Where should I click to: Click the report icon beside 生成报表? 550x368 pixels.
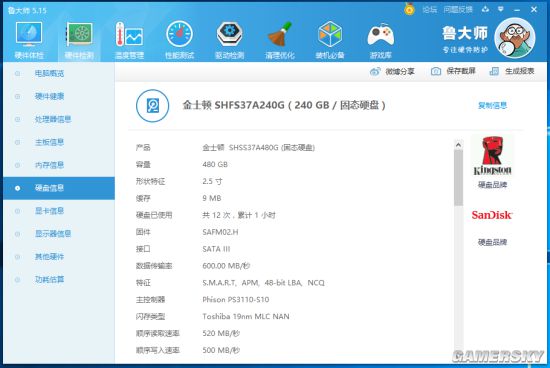tap(494, 71)
